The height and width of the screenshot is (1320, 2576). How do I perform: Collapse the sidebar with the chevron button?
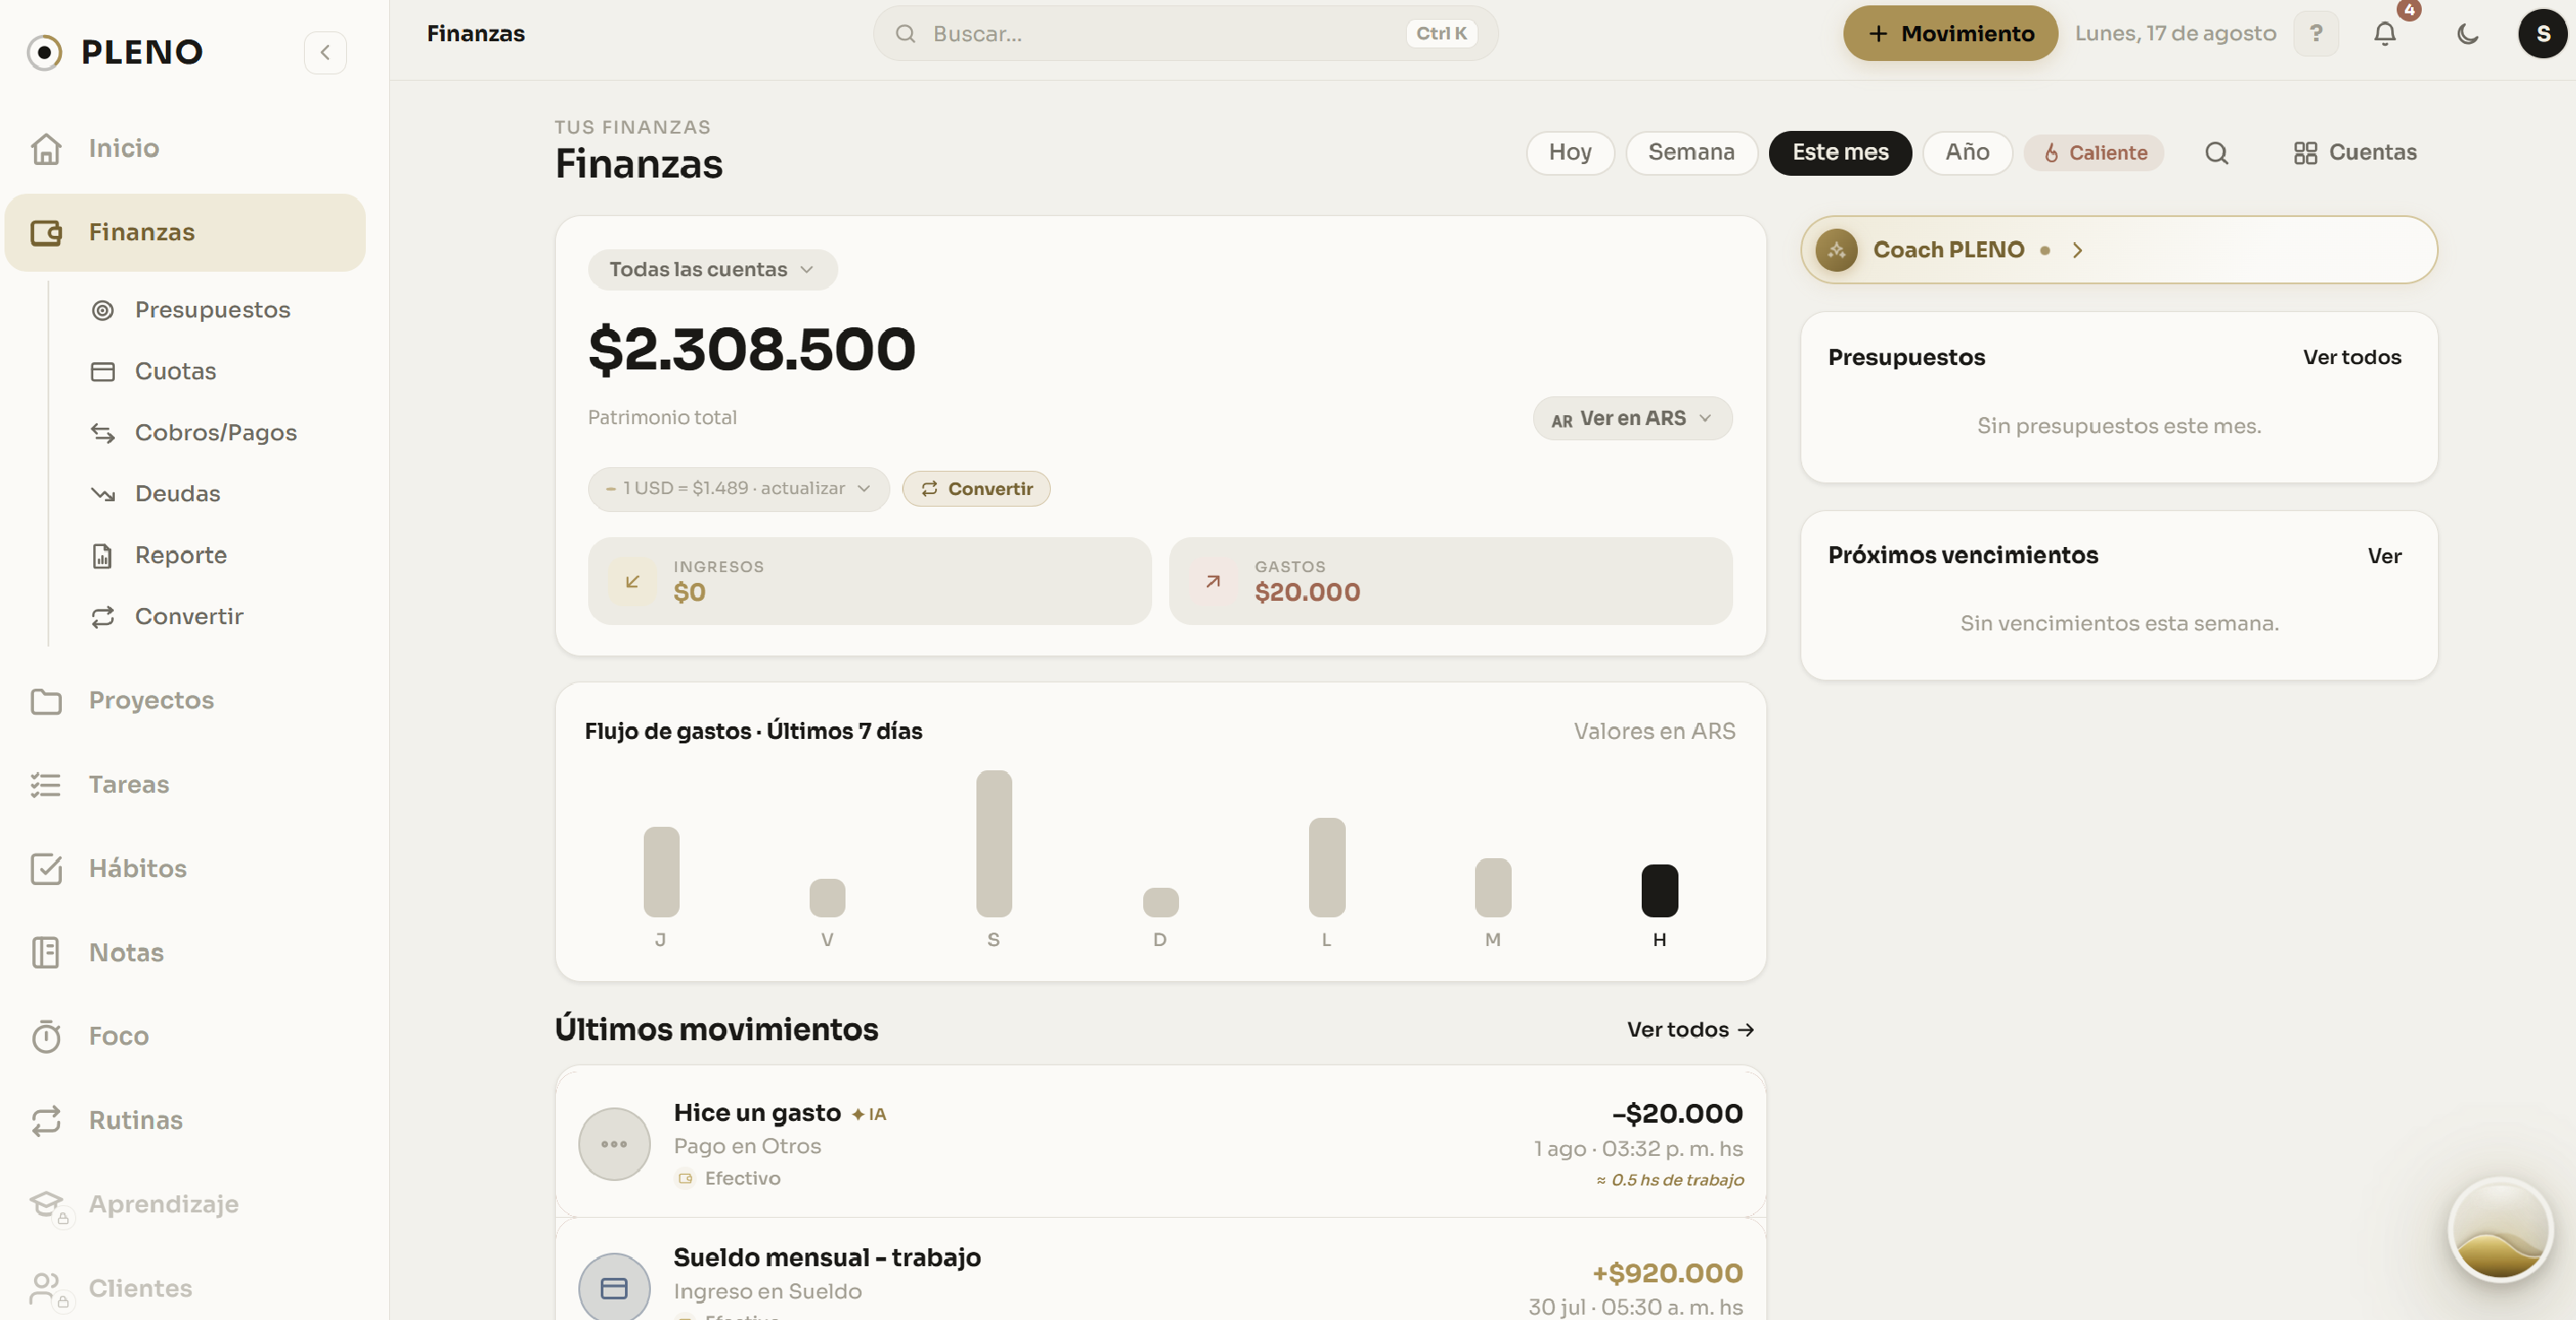[325, 52]
